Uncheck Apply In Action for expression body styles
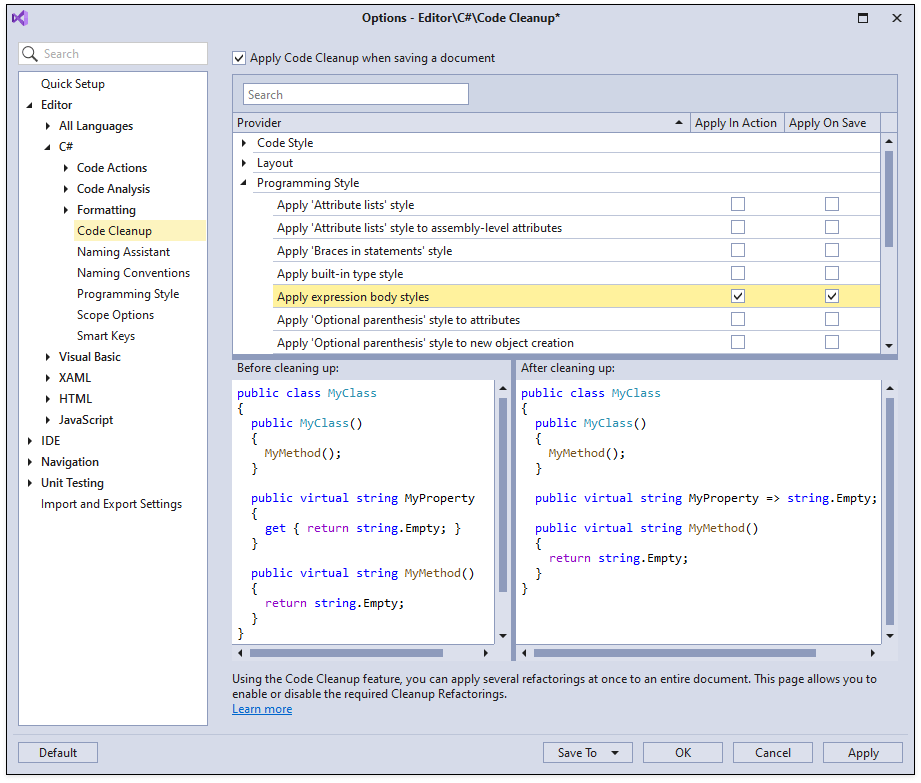The width and height of the screenshot is (921, 783). tap(738, 297)
